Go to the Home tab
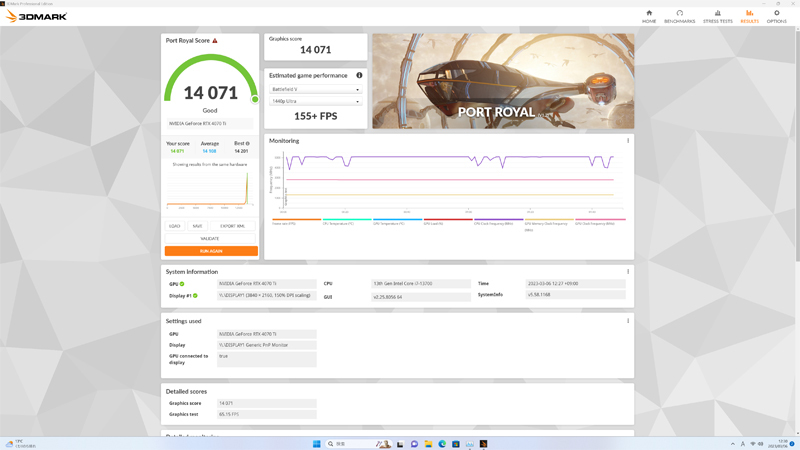The height and width of the screenshot is (450, 800). pos(649,16)
